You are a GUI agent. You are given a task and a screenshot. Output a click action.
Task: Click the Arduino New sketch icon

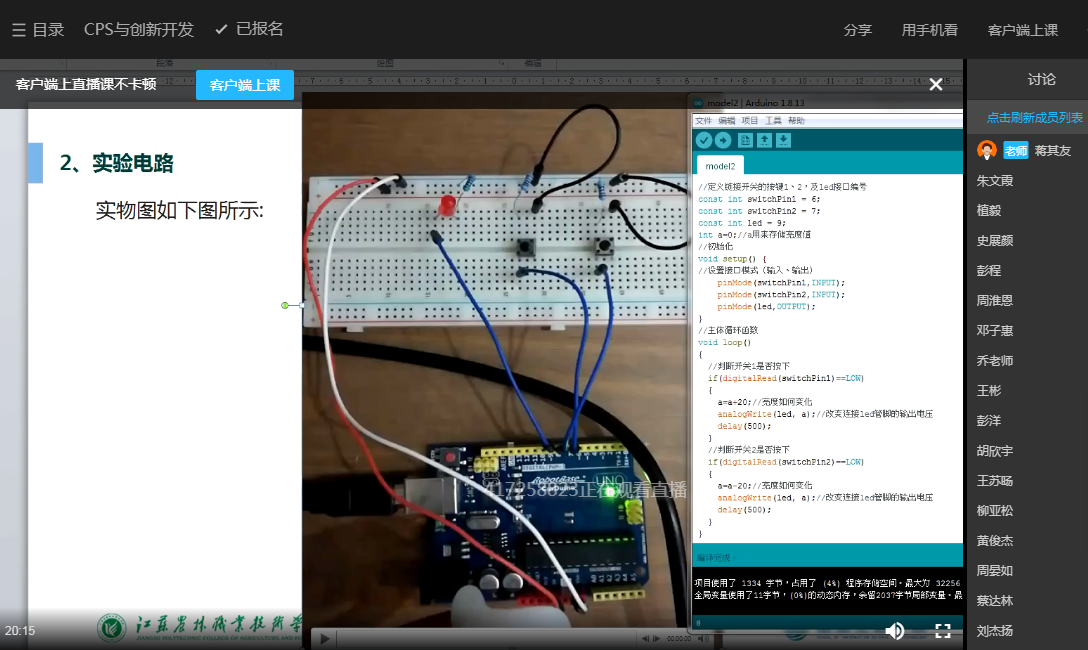coord(745,140)
